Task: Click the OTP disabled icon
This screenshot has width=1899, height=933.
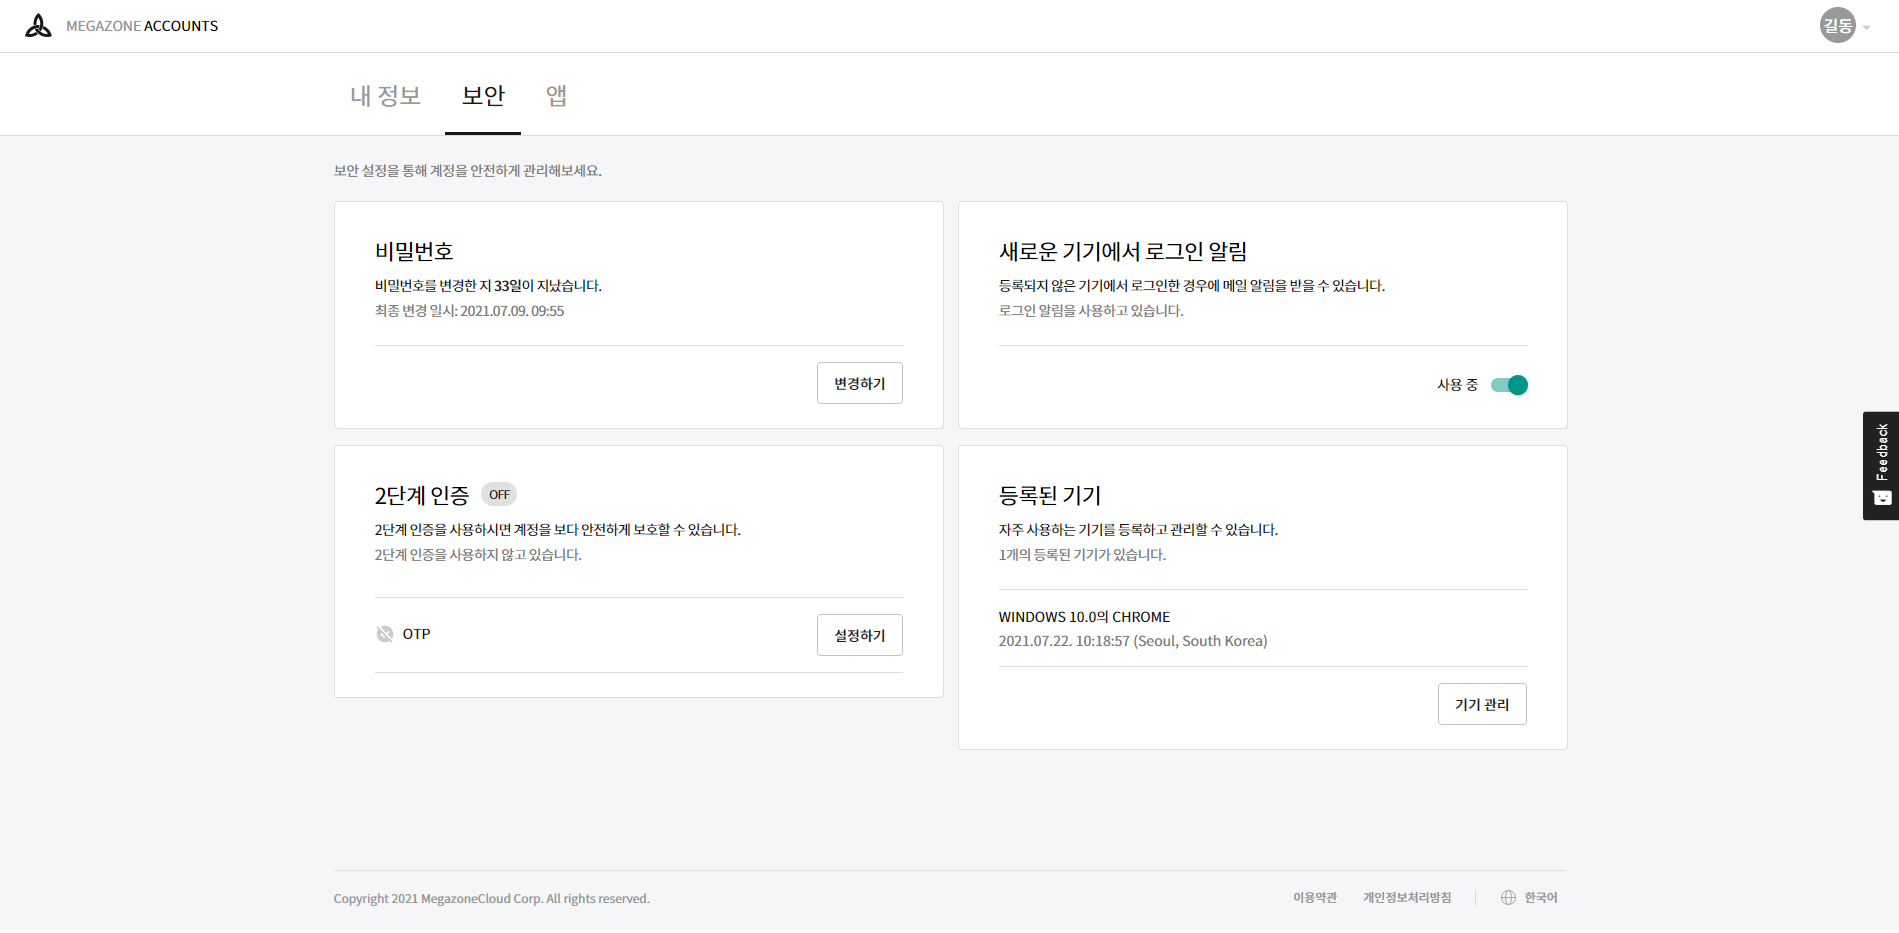Action: click(x=385, y=634)
